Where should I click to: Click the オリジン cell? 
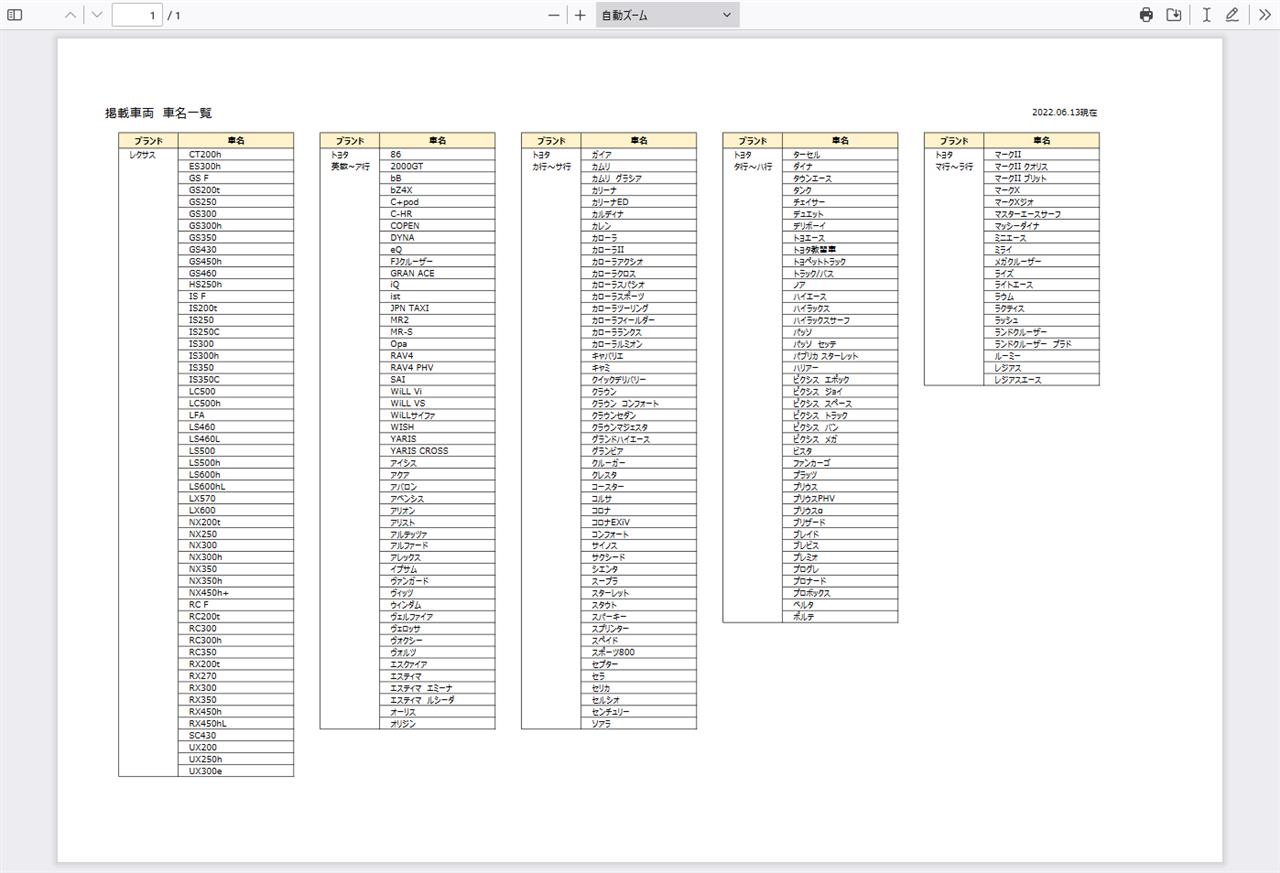pos(437,724)
